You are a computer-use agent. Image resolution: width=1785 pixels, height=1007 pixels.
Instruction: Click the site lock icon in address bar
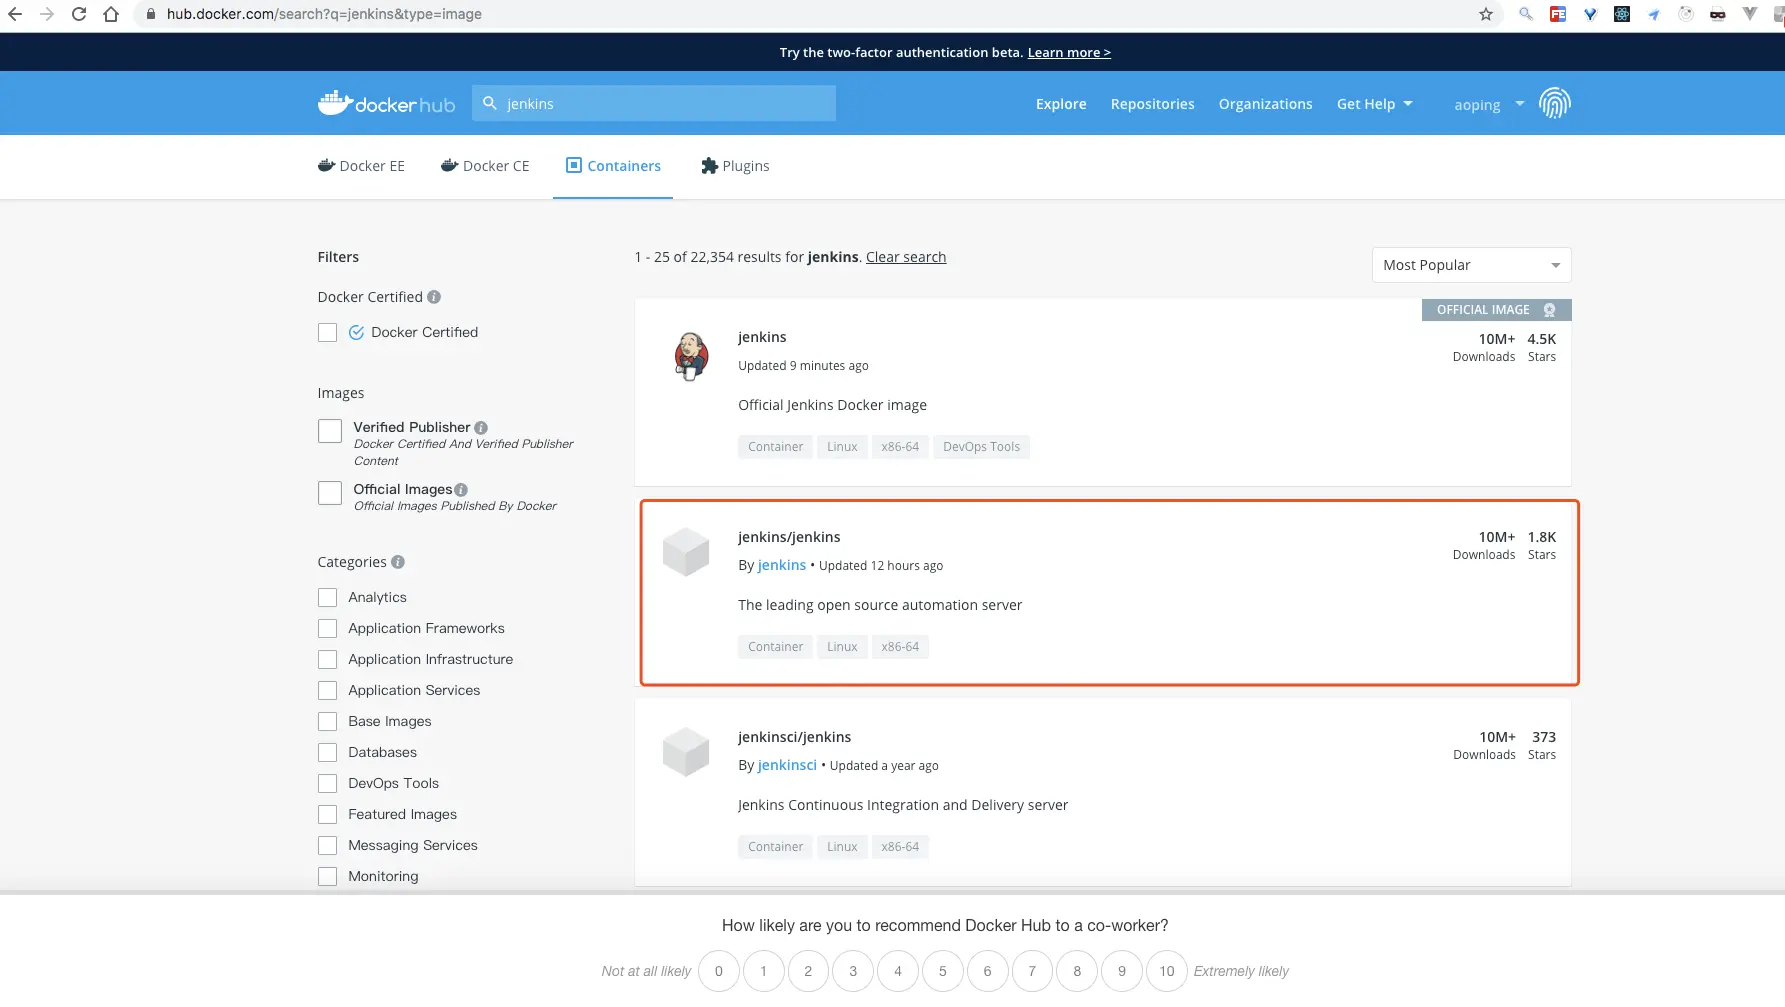(x=151, y=14)
